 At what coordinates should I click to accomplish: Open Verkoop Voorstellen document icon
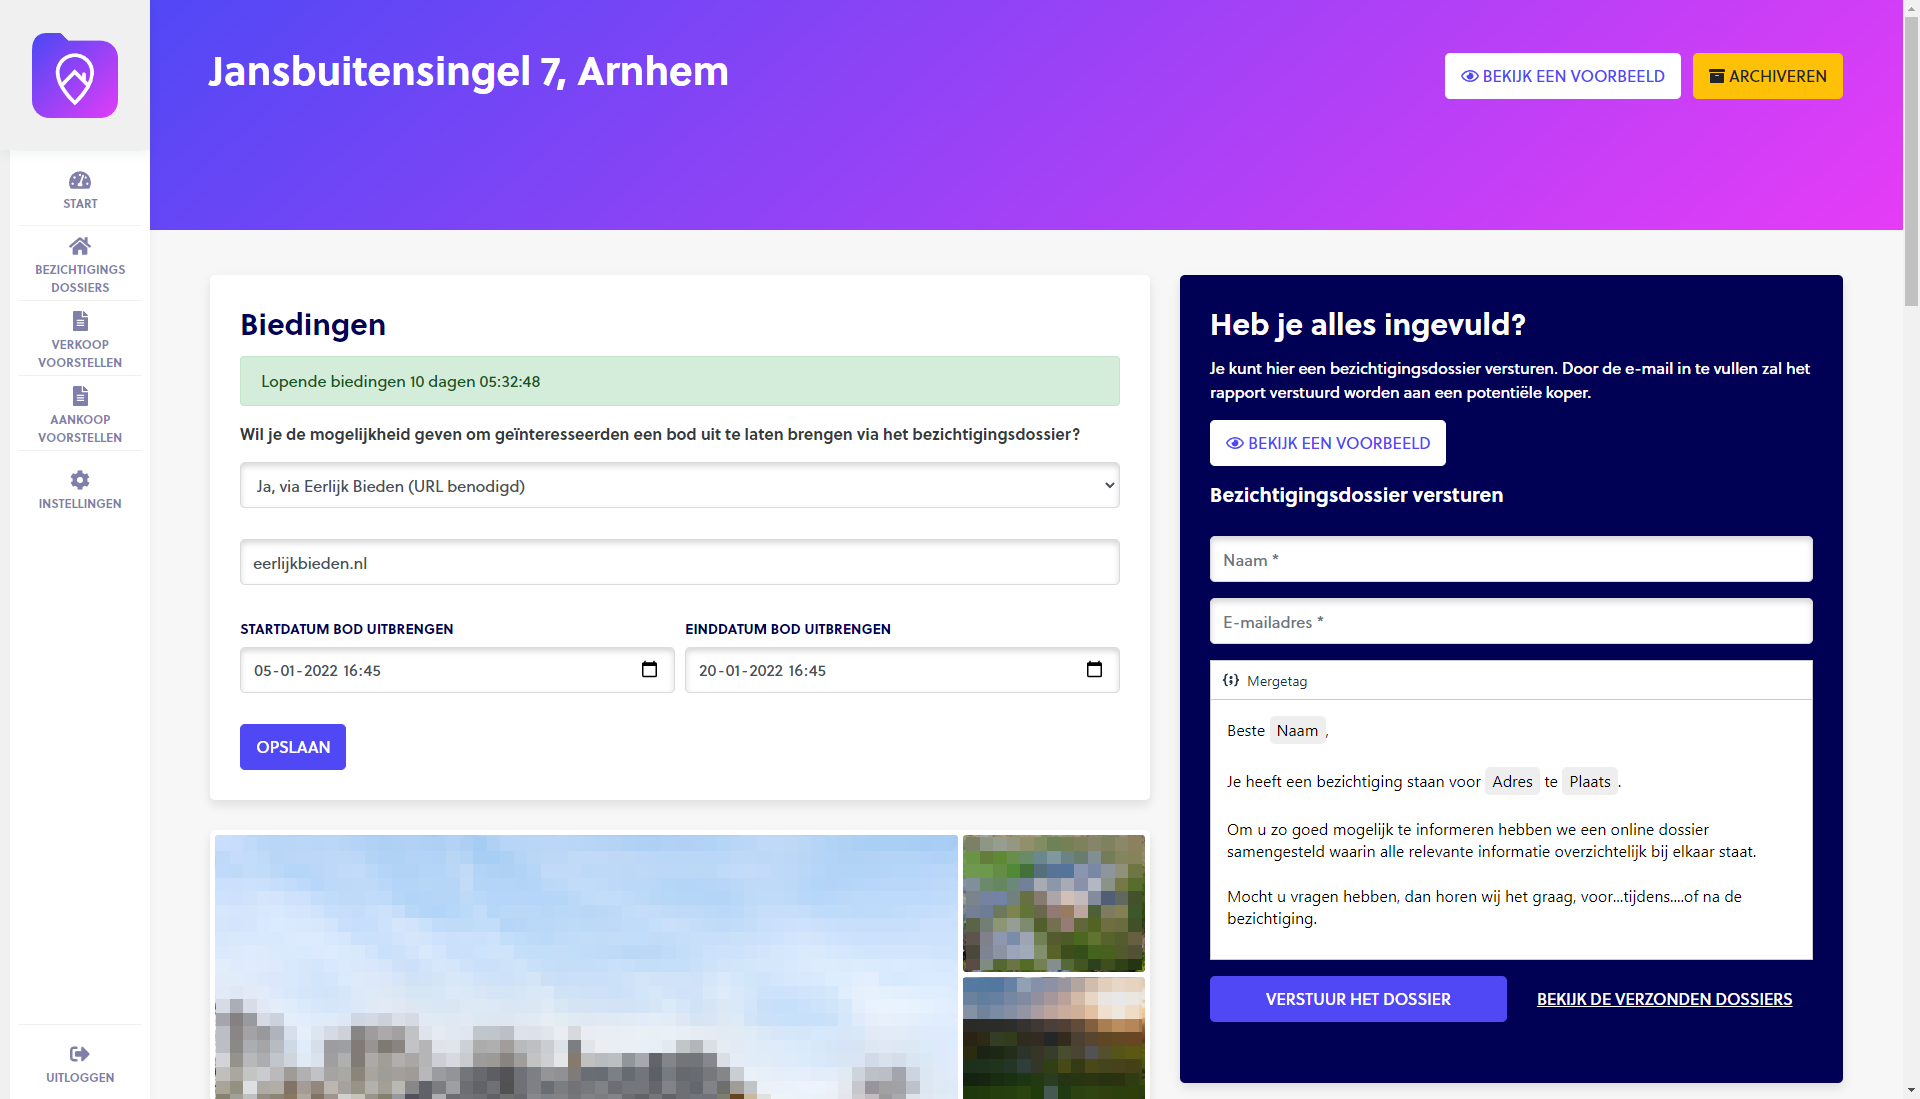[80, 321]
